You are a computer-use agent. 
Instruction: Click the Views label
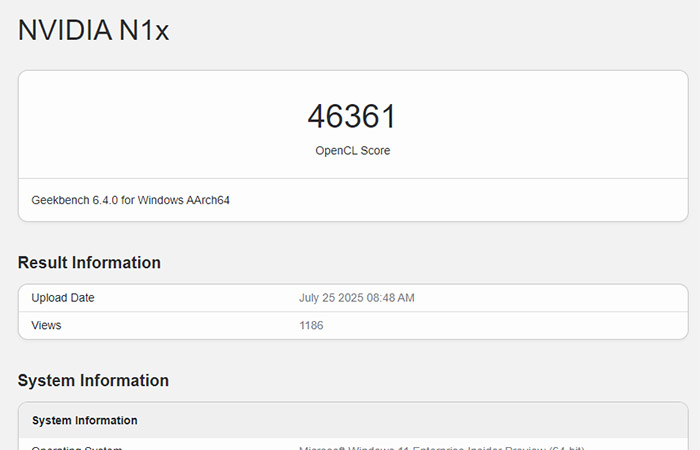coord(46,325)
